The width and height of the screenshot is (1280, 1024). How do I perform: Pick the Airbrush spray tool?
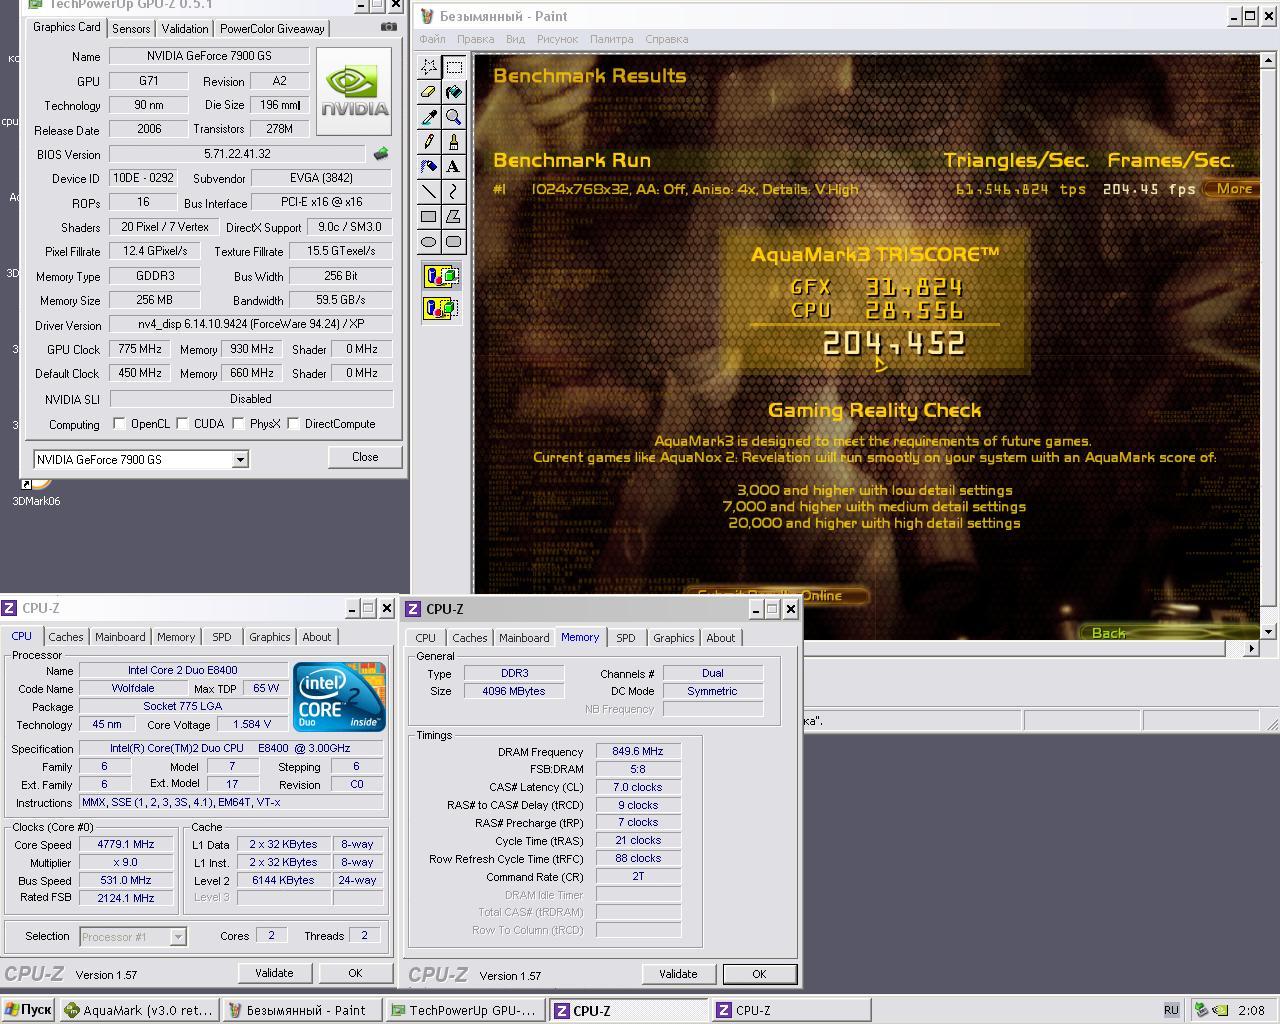click(x=429, y=167)
